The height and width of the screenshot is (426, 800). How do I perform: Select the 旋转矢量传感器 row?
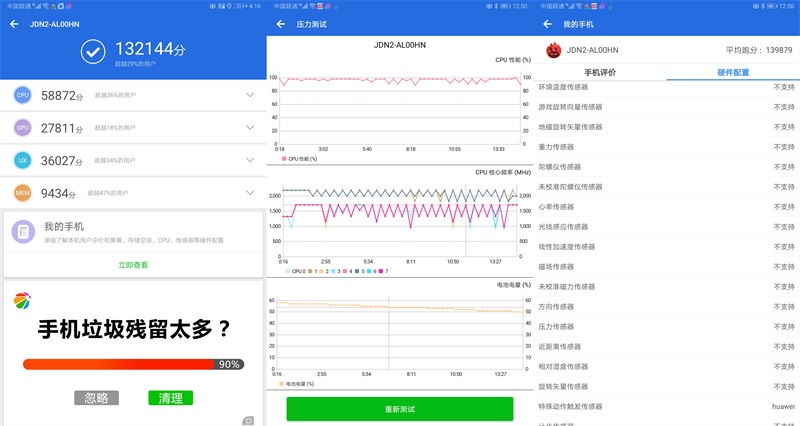click(667, 386)
